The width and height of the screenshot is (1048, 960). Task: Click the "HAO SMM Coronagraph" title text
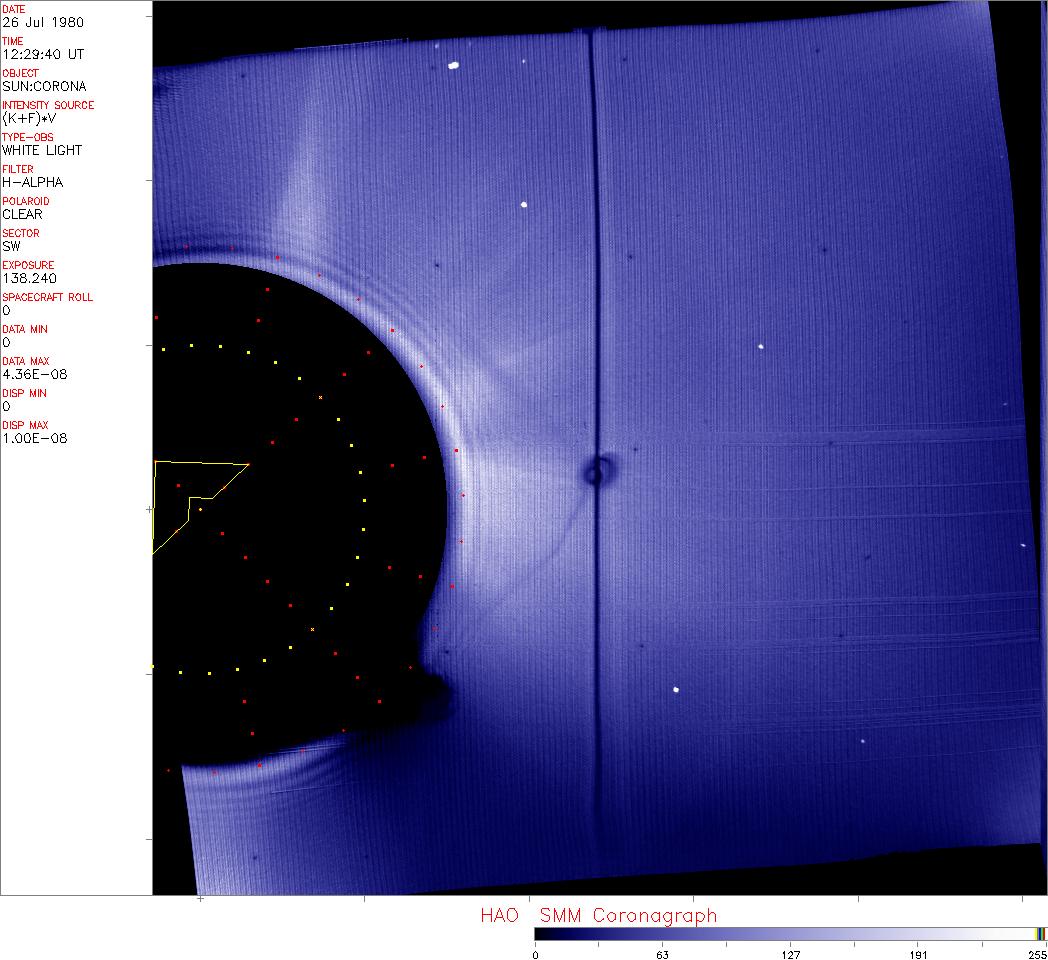(x=598, y=915)
